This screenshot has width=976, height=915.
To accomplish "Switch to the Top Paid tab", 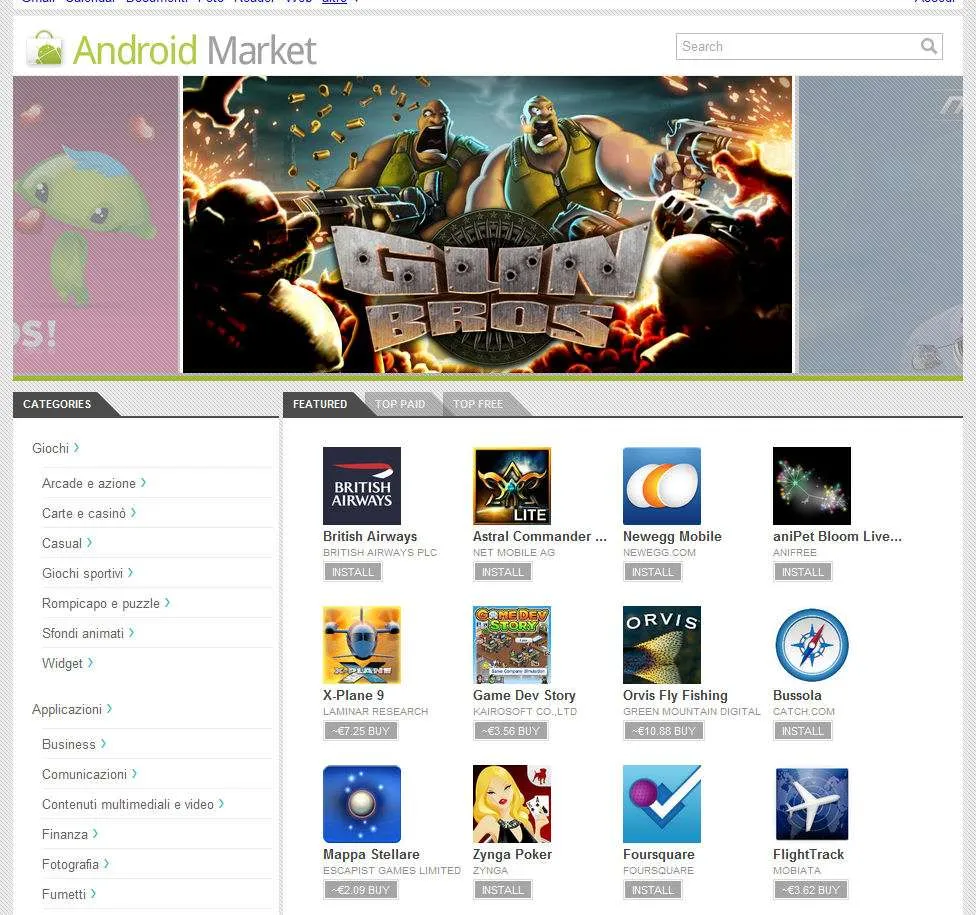I will [400, 404].
